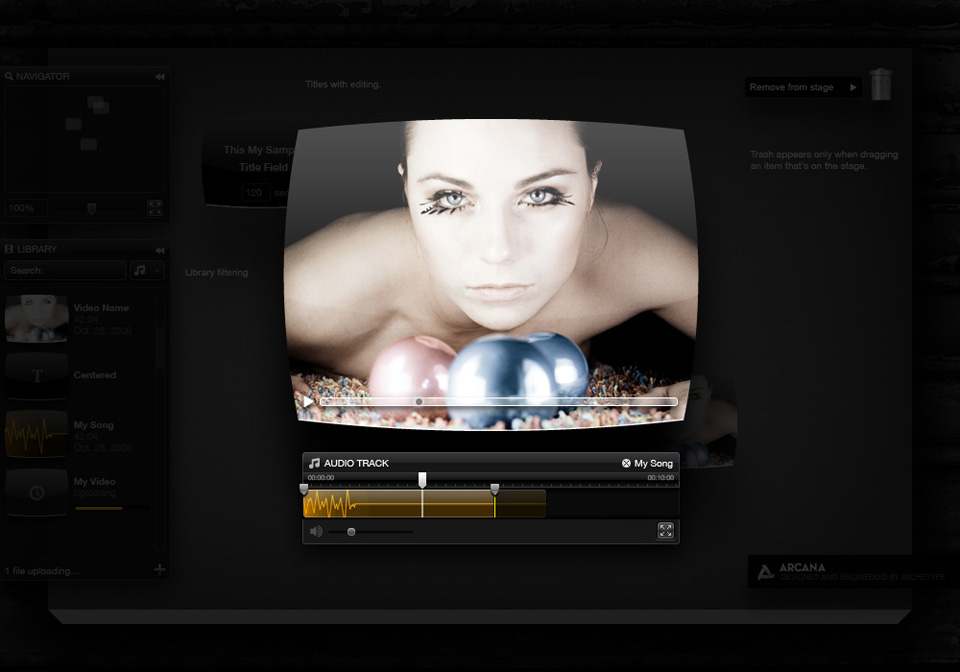Click the audio trim start handle
This screenshot has width=960, height=672.
click(304, 490)
